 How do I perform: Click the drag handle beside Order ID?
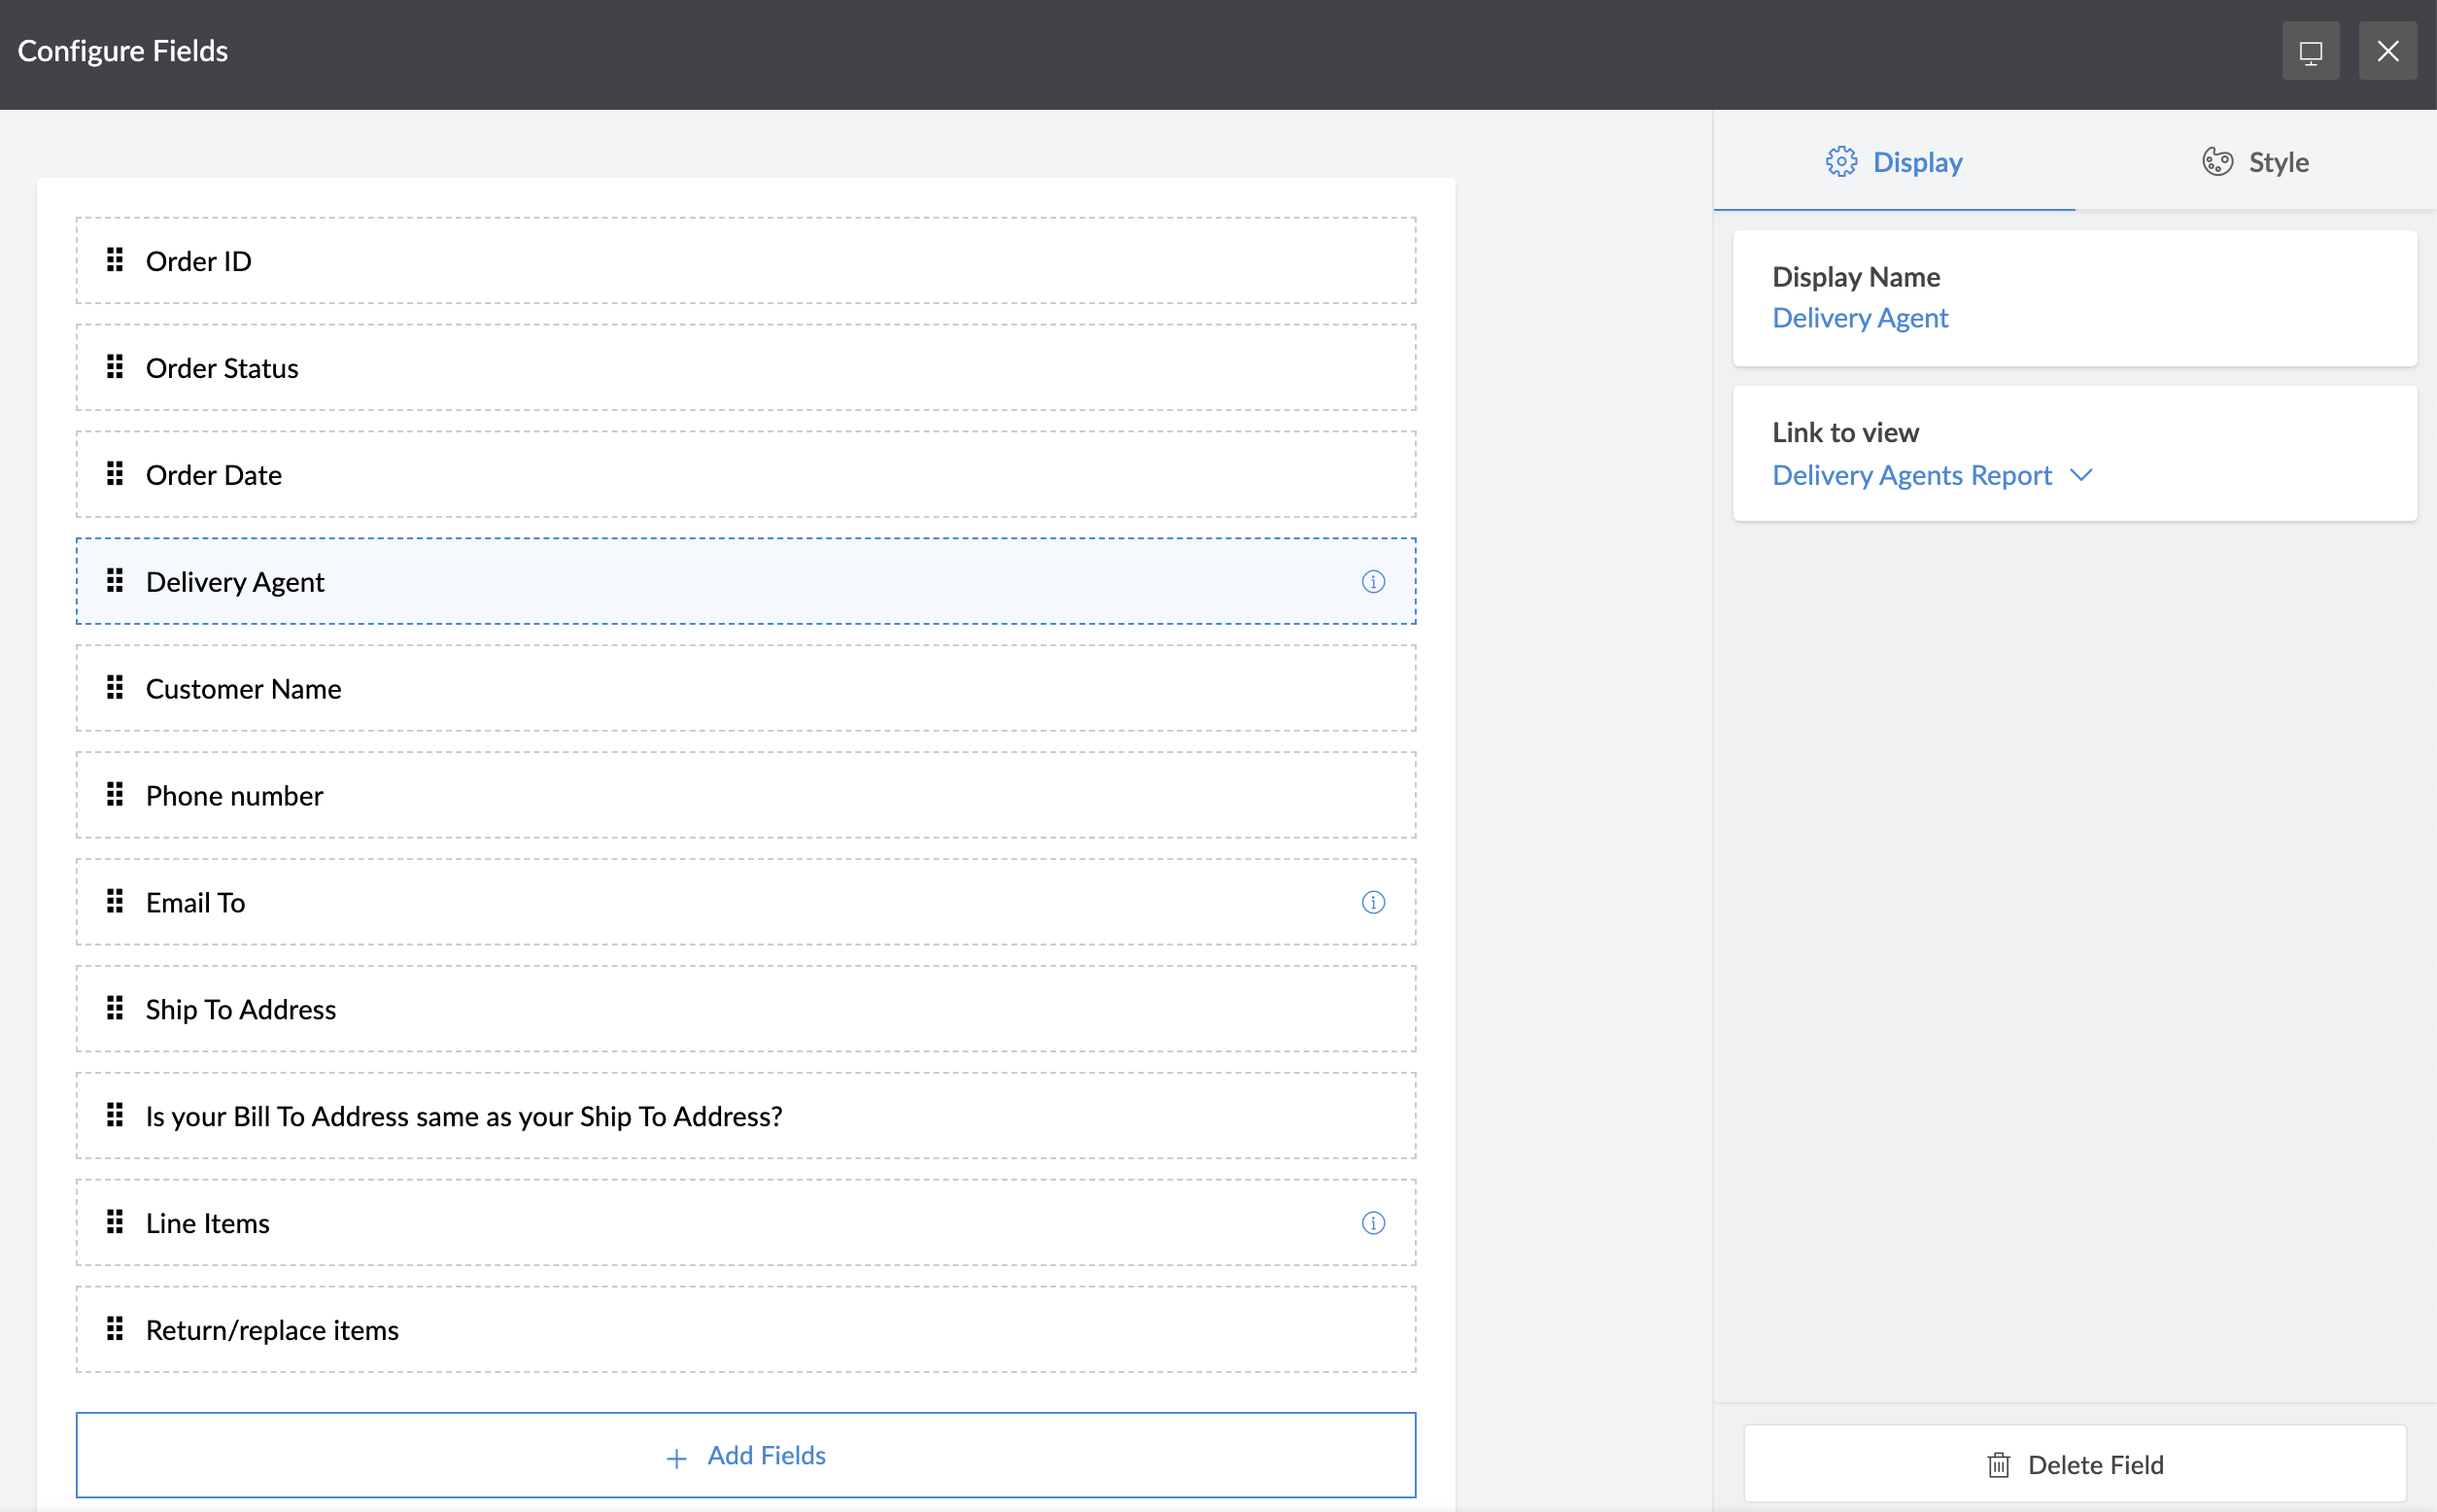click(x=115, y=260)
